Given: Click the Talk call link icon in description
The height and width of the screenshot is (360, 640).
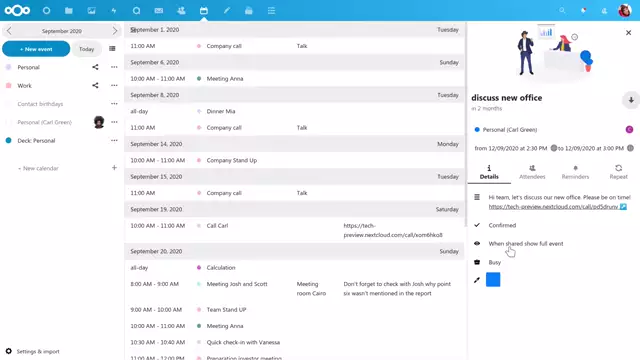Looking at the screenshot, I should tap(623, 207).
